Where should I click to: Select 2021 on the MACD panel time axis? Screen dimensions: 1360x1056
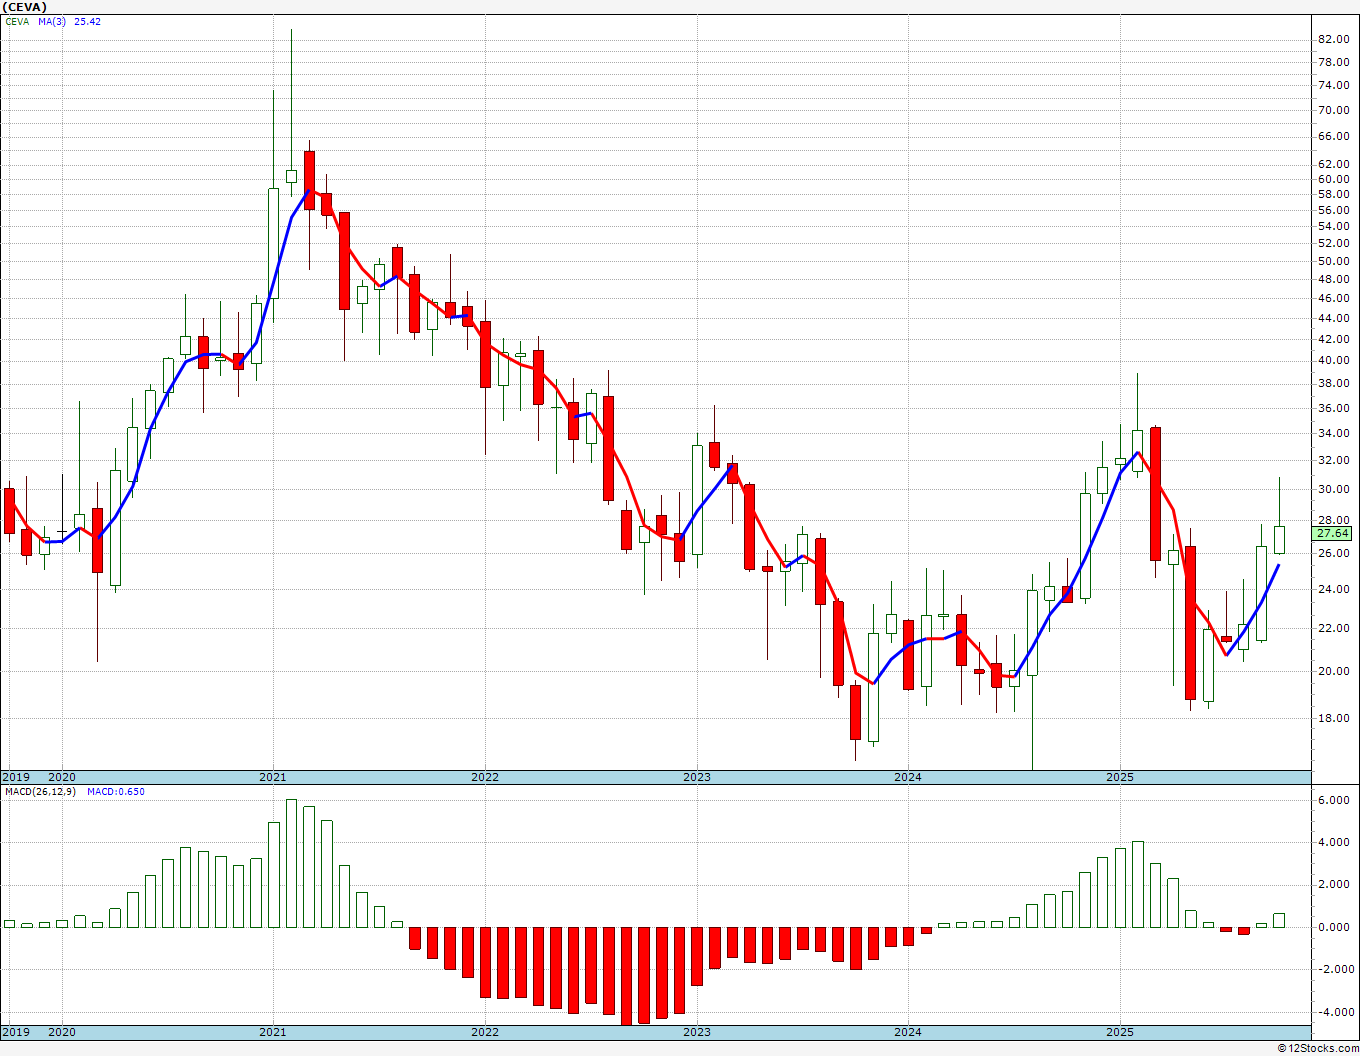coord(273,1032)
